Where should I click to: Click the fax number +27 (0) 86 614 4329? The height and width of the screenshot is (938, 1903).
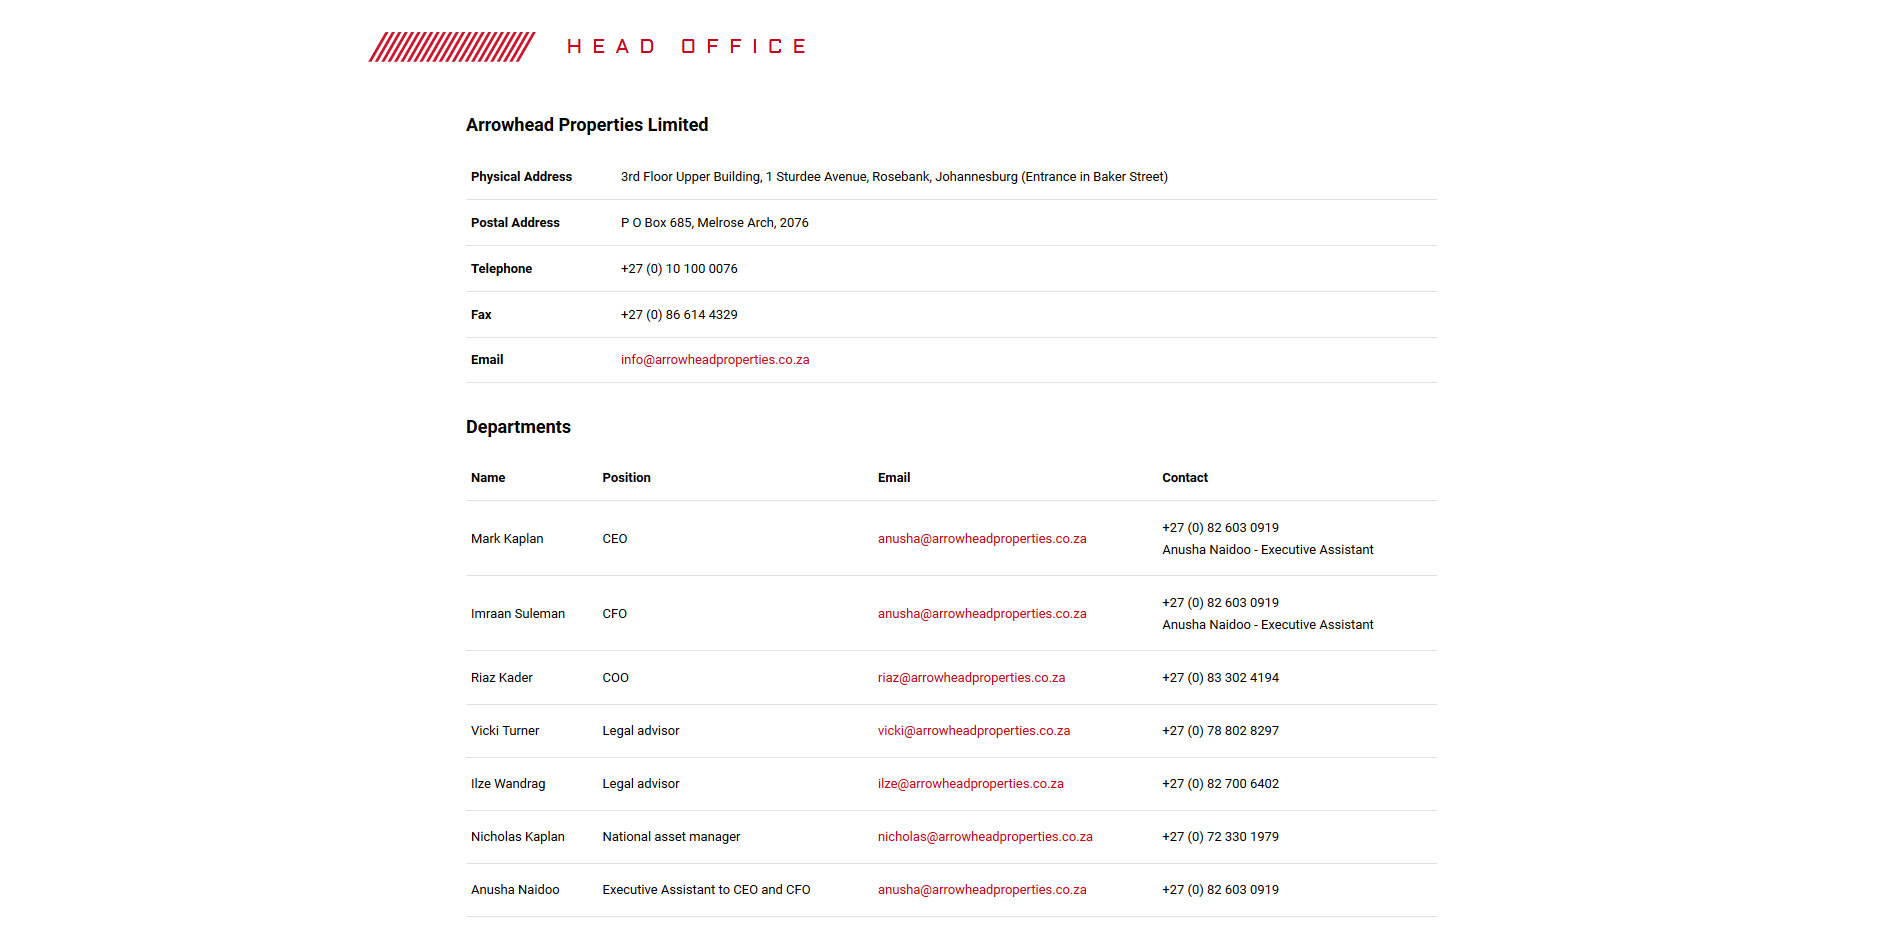[x=678, y=315]
